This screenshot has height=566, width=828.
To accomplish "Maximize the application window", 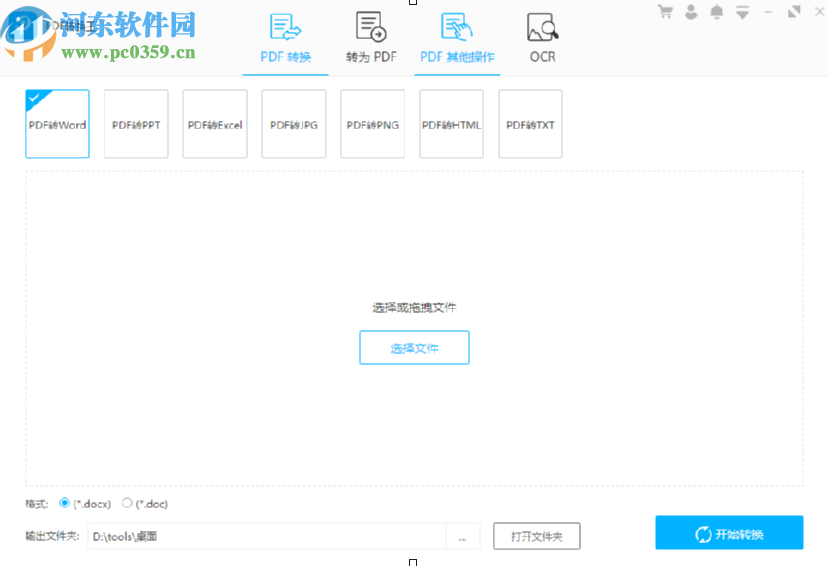I will pos(794,11).
